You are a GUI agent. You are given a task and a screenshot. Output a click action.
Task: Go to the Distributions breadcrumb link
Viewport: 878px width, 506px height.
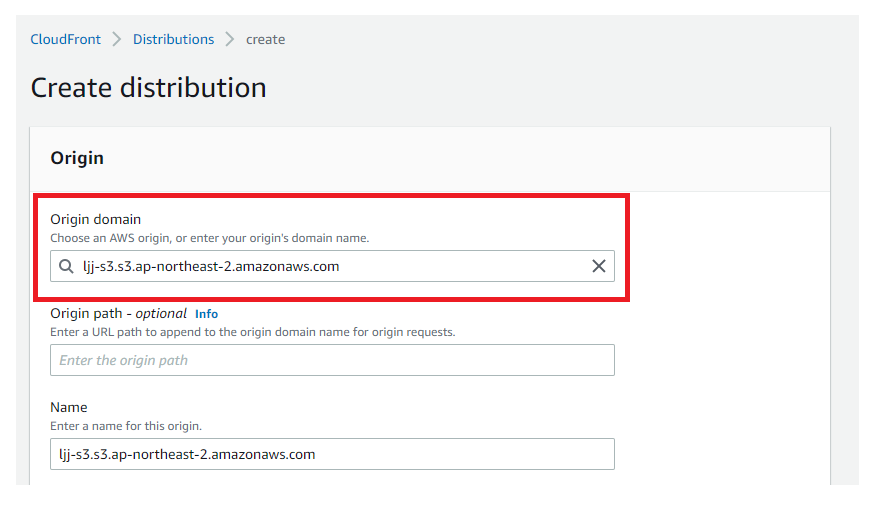(x=173, y=40)
